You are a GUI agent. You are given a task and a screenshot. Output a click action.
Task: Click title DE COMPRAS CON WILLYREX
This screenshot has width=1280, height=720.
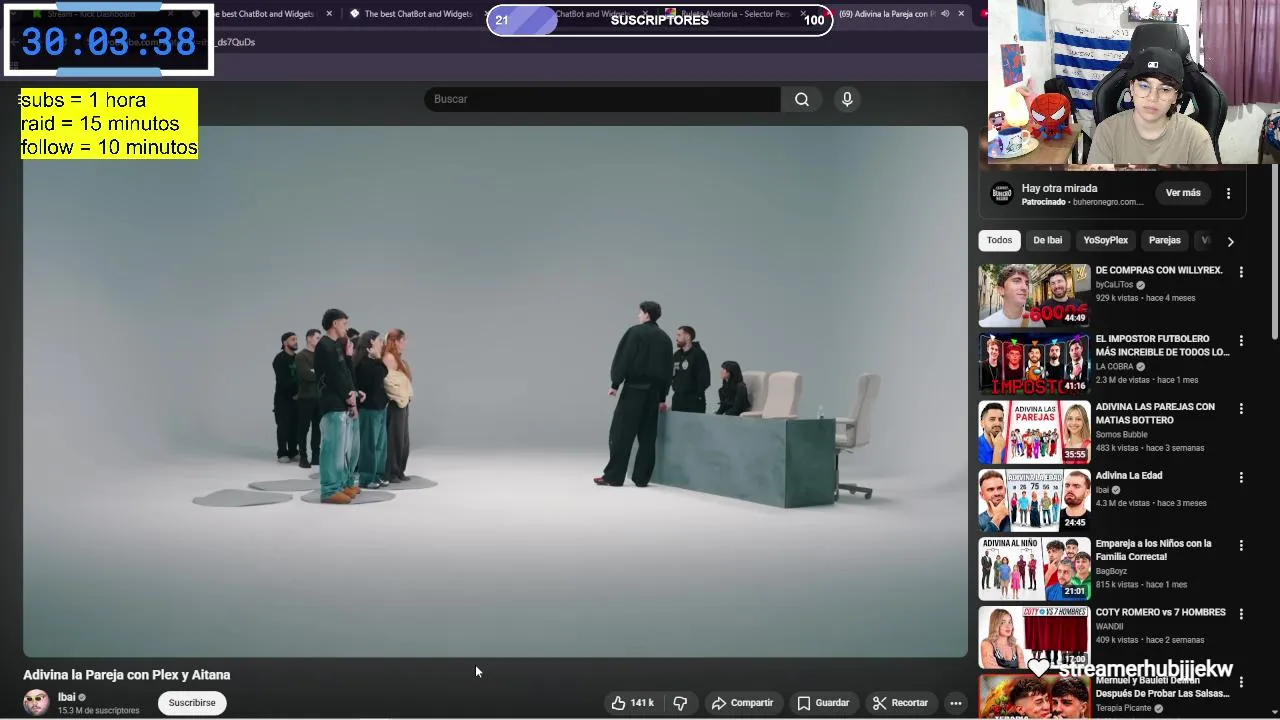(1159, 270)
